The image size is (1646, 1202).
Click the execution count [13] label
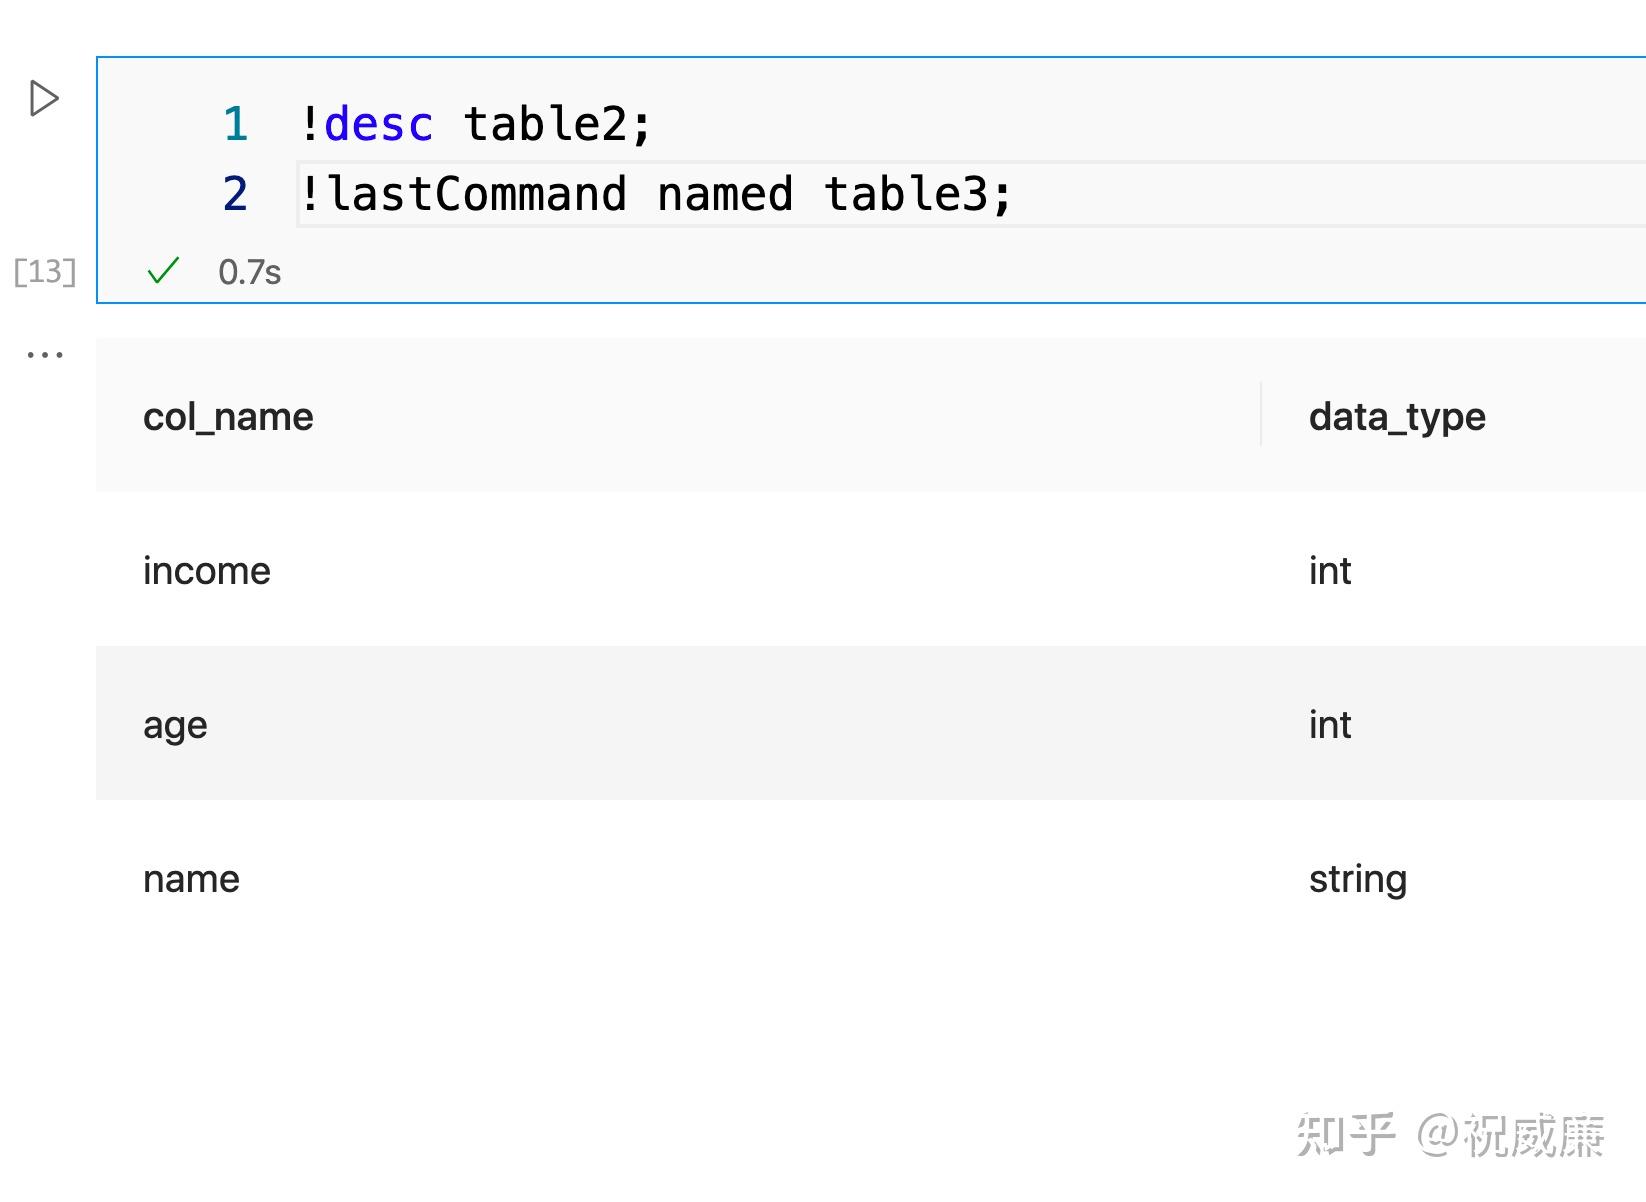point(45,272)
